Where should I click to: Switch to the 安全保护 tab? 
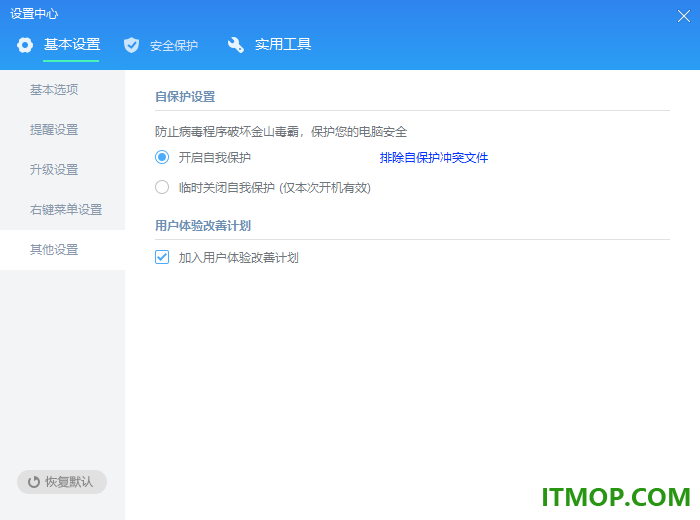point(174,46)
